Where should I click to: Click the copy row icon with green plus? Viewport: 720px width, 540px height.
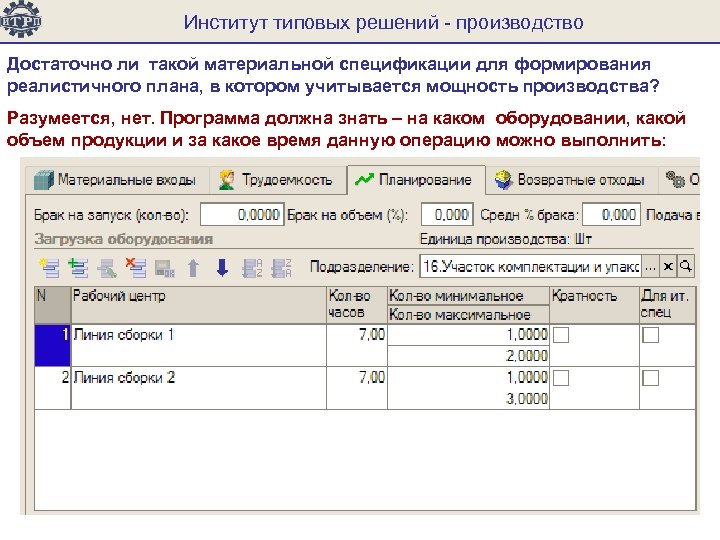pyautogui.click(x=79, y=268)
